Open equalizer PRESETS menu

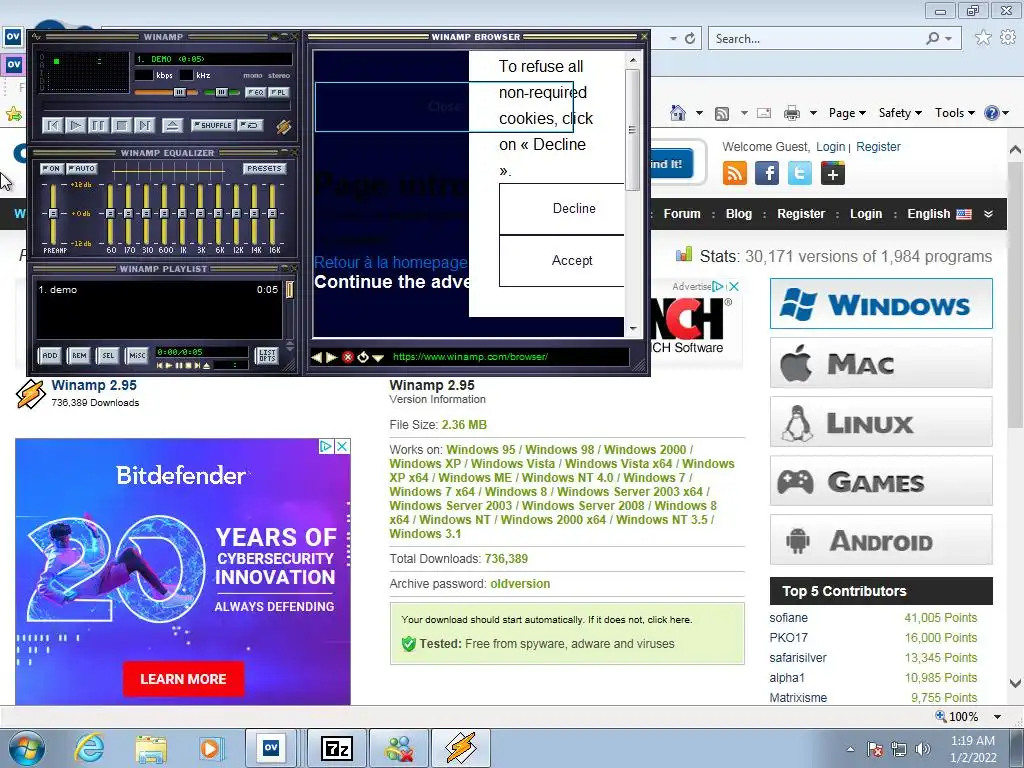[x=264, y=168]
